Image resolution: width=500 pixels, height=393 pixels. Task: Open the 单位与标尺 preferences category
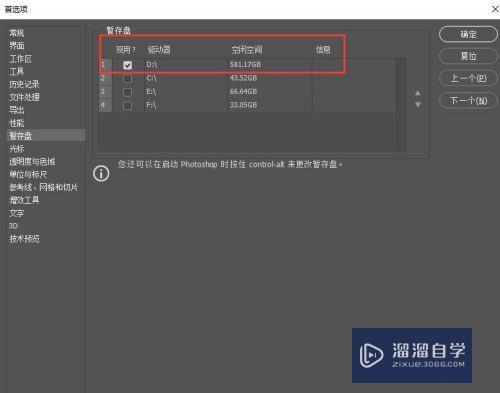pyautogui.click(x=28, y=174)
